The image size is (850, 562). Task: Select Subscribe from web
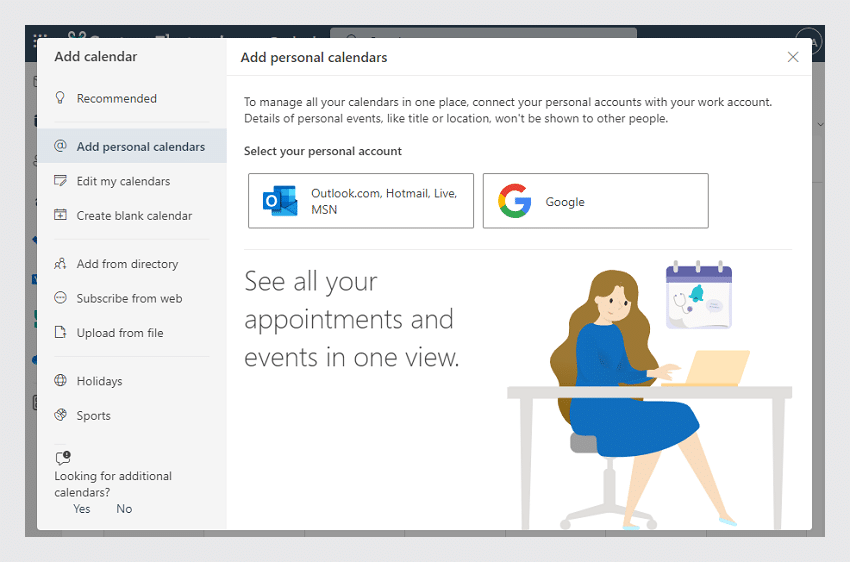click(132, 299)
